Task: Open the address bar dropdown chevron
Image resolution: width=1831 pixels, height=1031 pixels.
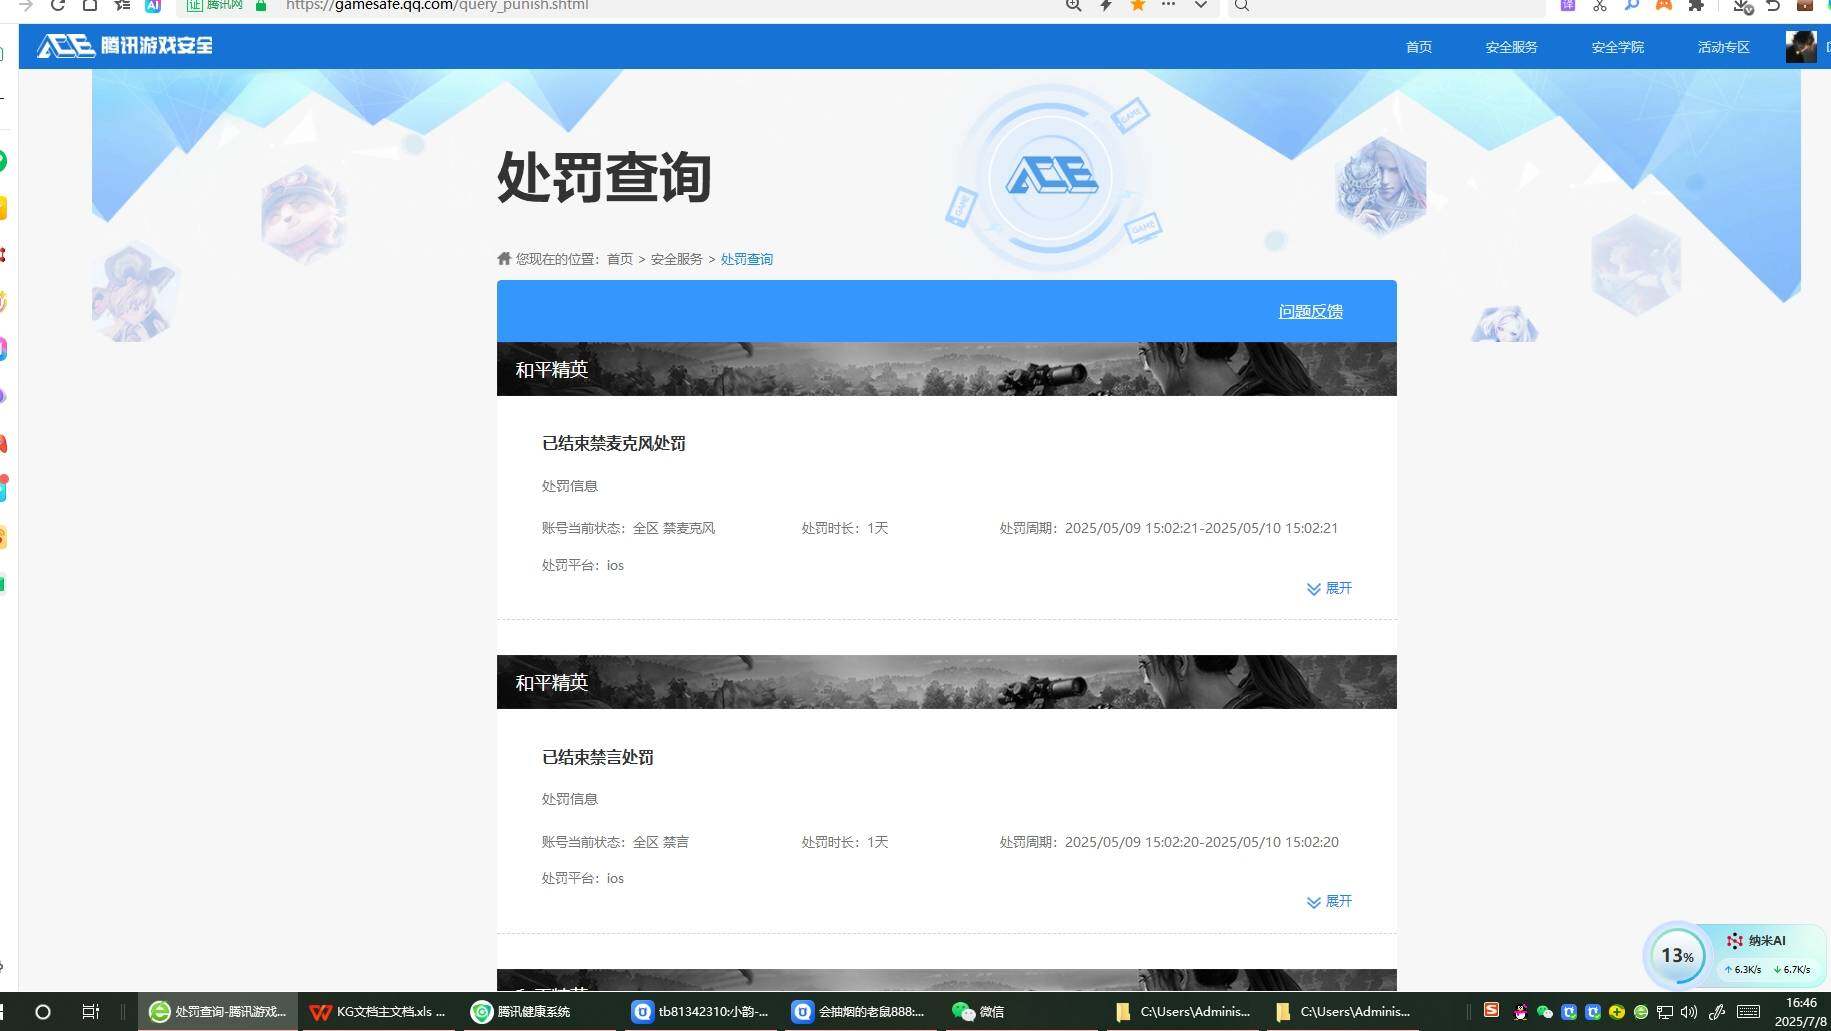Action: coord(1200,6)
